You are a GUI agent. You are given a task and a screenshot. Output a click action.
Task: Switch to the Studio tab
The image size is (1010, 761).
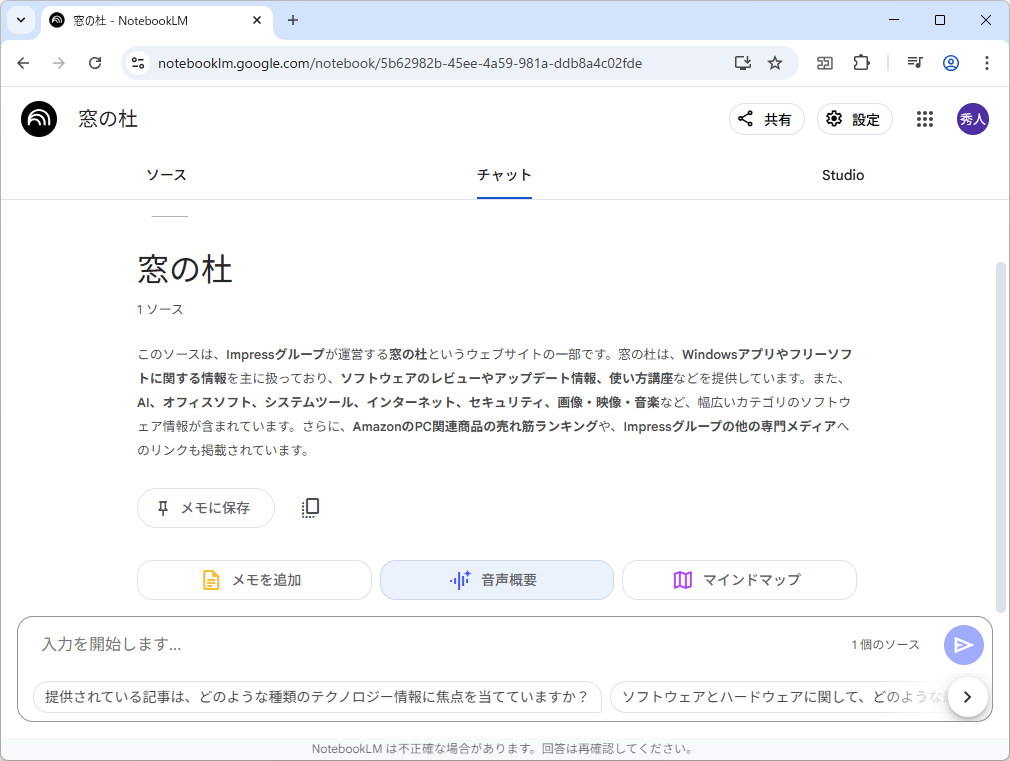(842, 175)
